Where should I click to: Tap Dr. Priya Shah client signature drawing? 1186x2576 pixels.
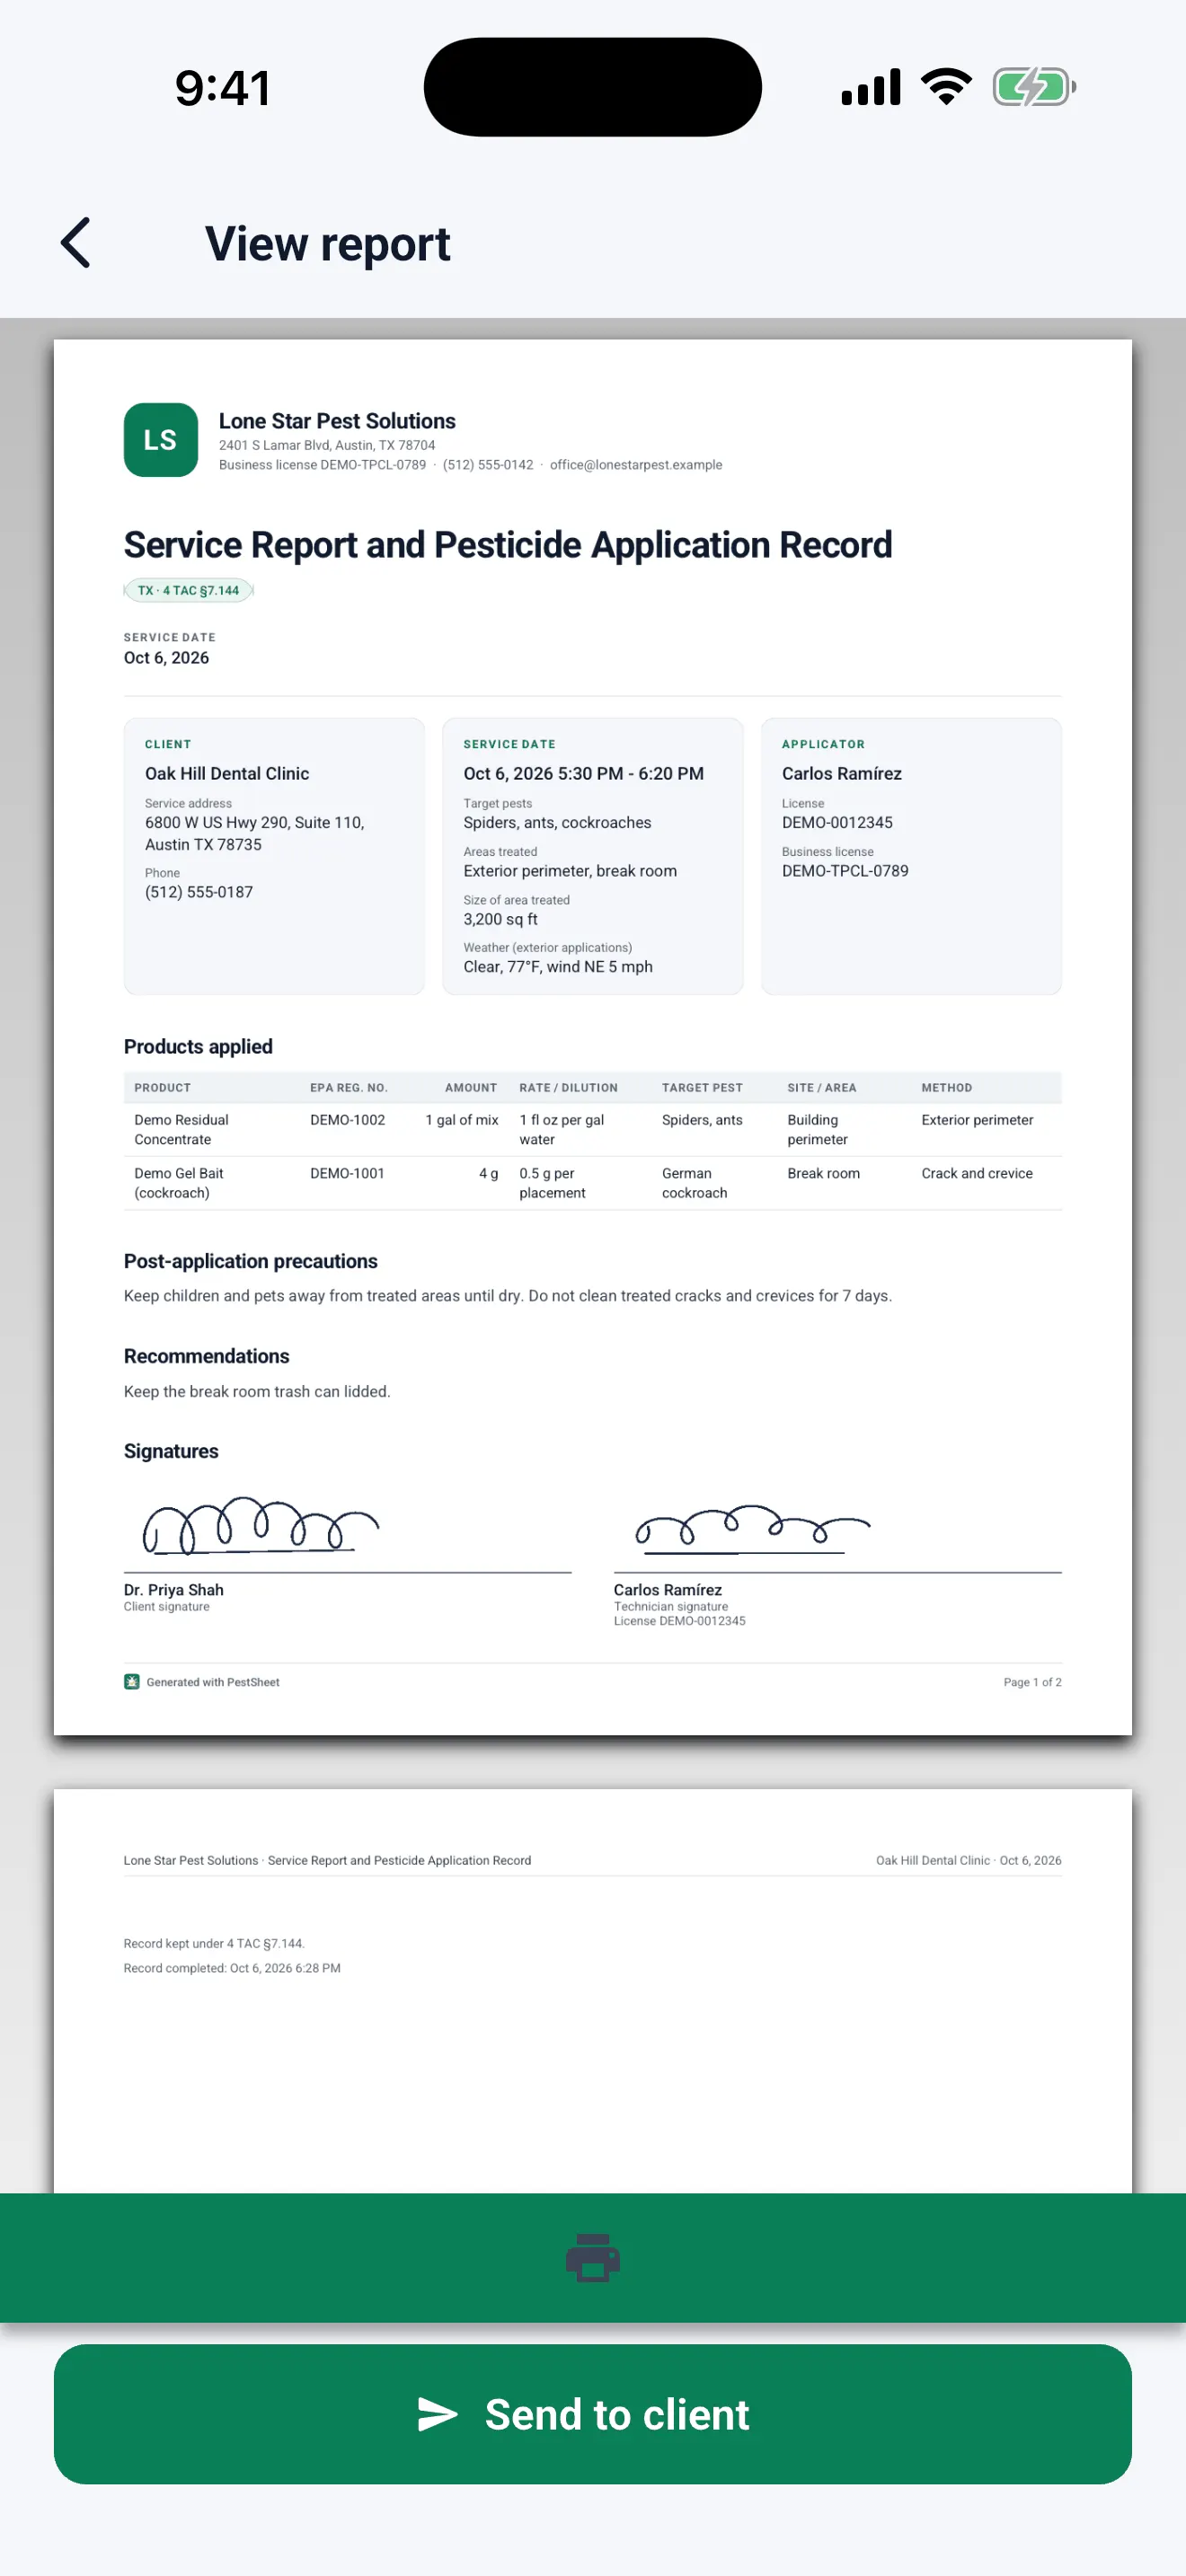[261, 1525]
